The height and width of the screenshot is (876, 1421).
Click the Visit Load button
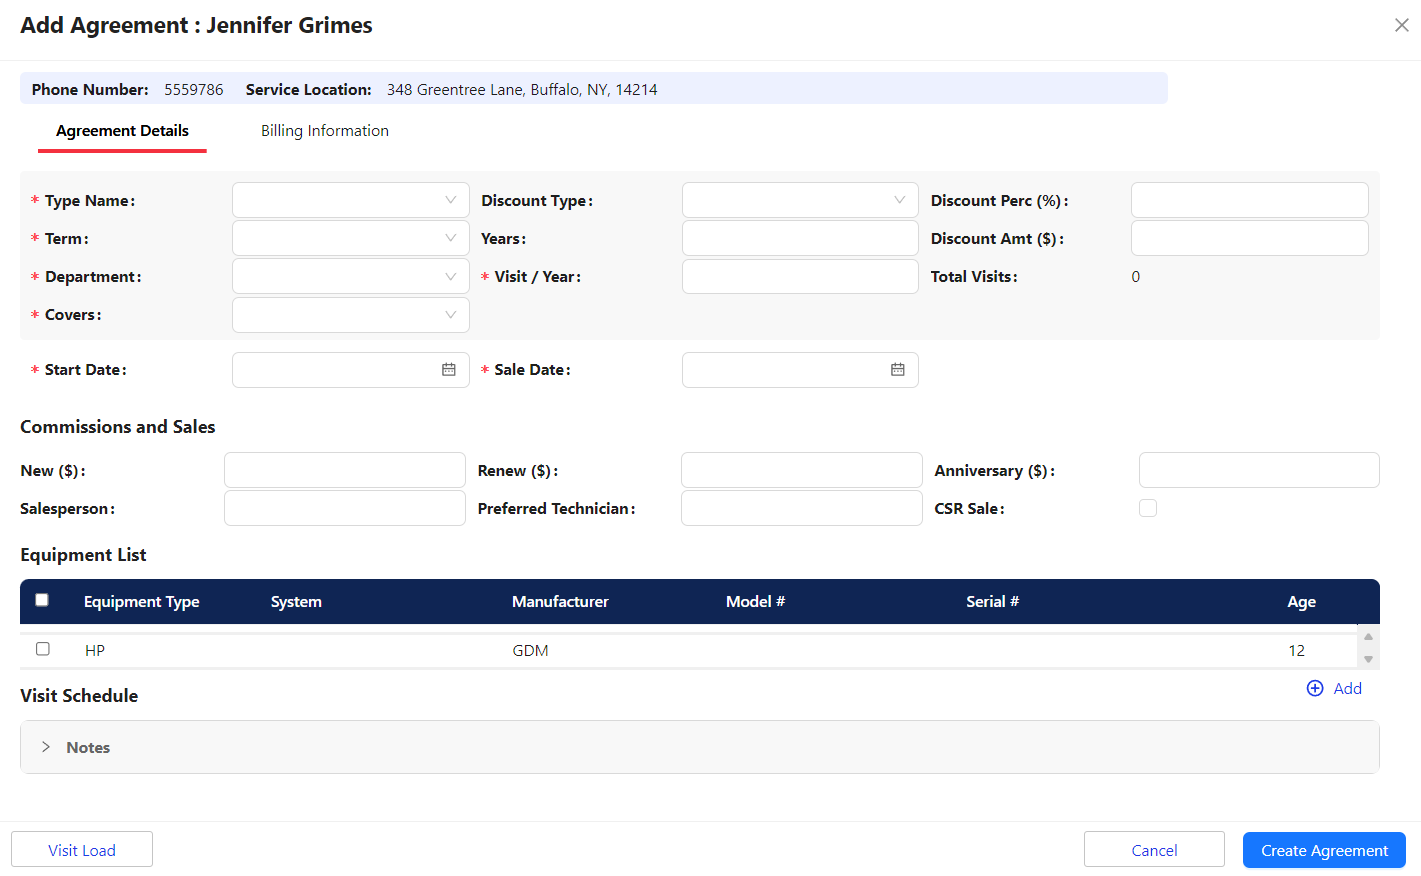click(x=82, y=850)
